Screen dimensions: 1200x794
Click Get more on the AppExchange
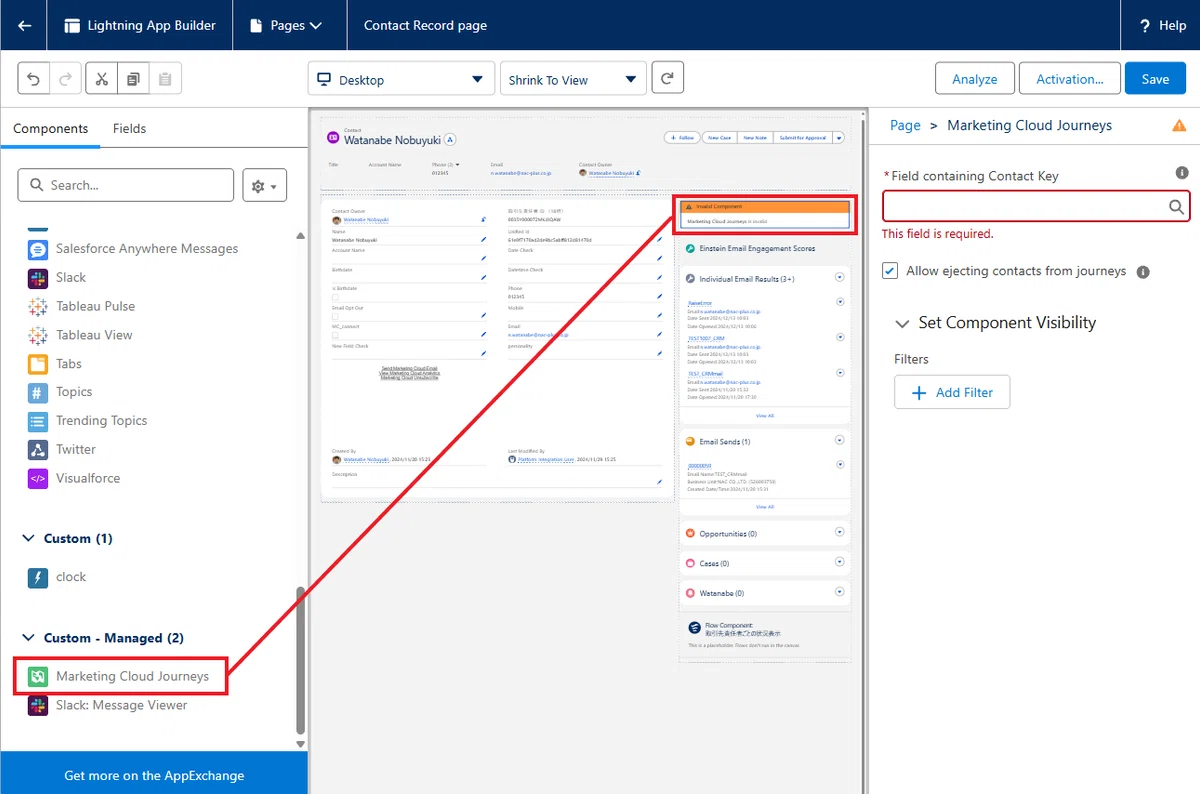tap(154, 775)
